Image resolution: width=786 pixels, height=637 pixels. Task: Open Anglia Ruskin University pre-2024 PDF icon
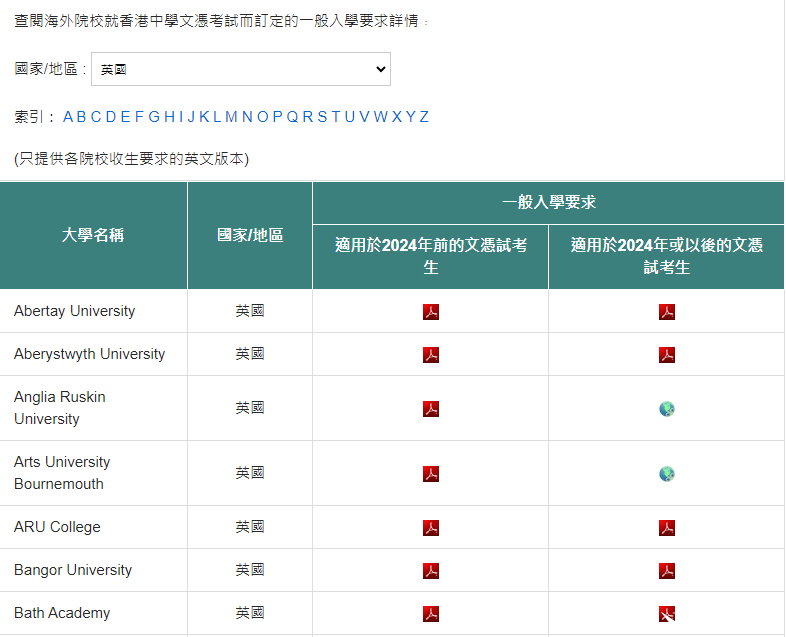coord(431,409)
